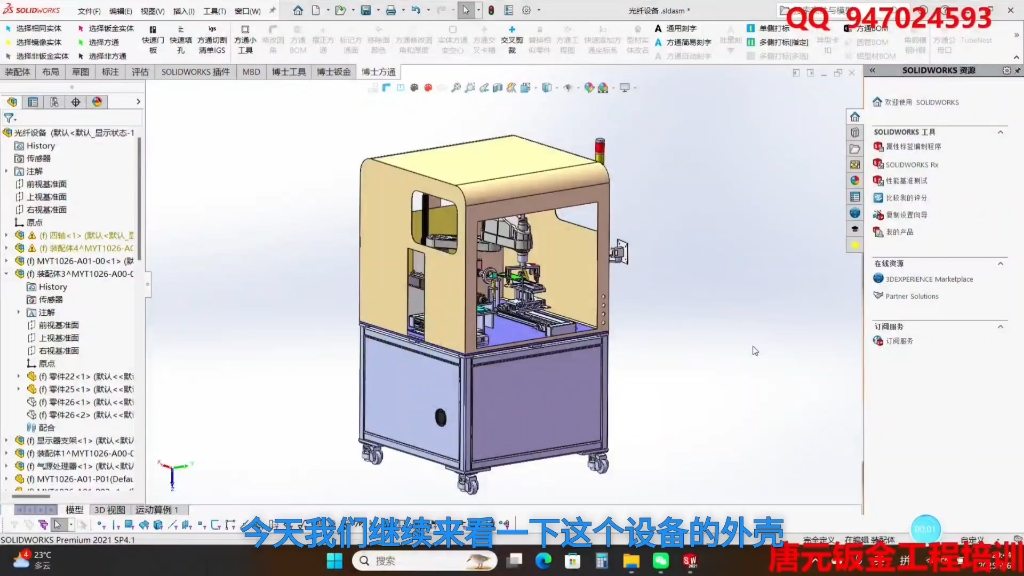This screenshot has height=576, width=1024.
Task: Click the Home icon in the top toolbar
Action: (x=298, y=10)
